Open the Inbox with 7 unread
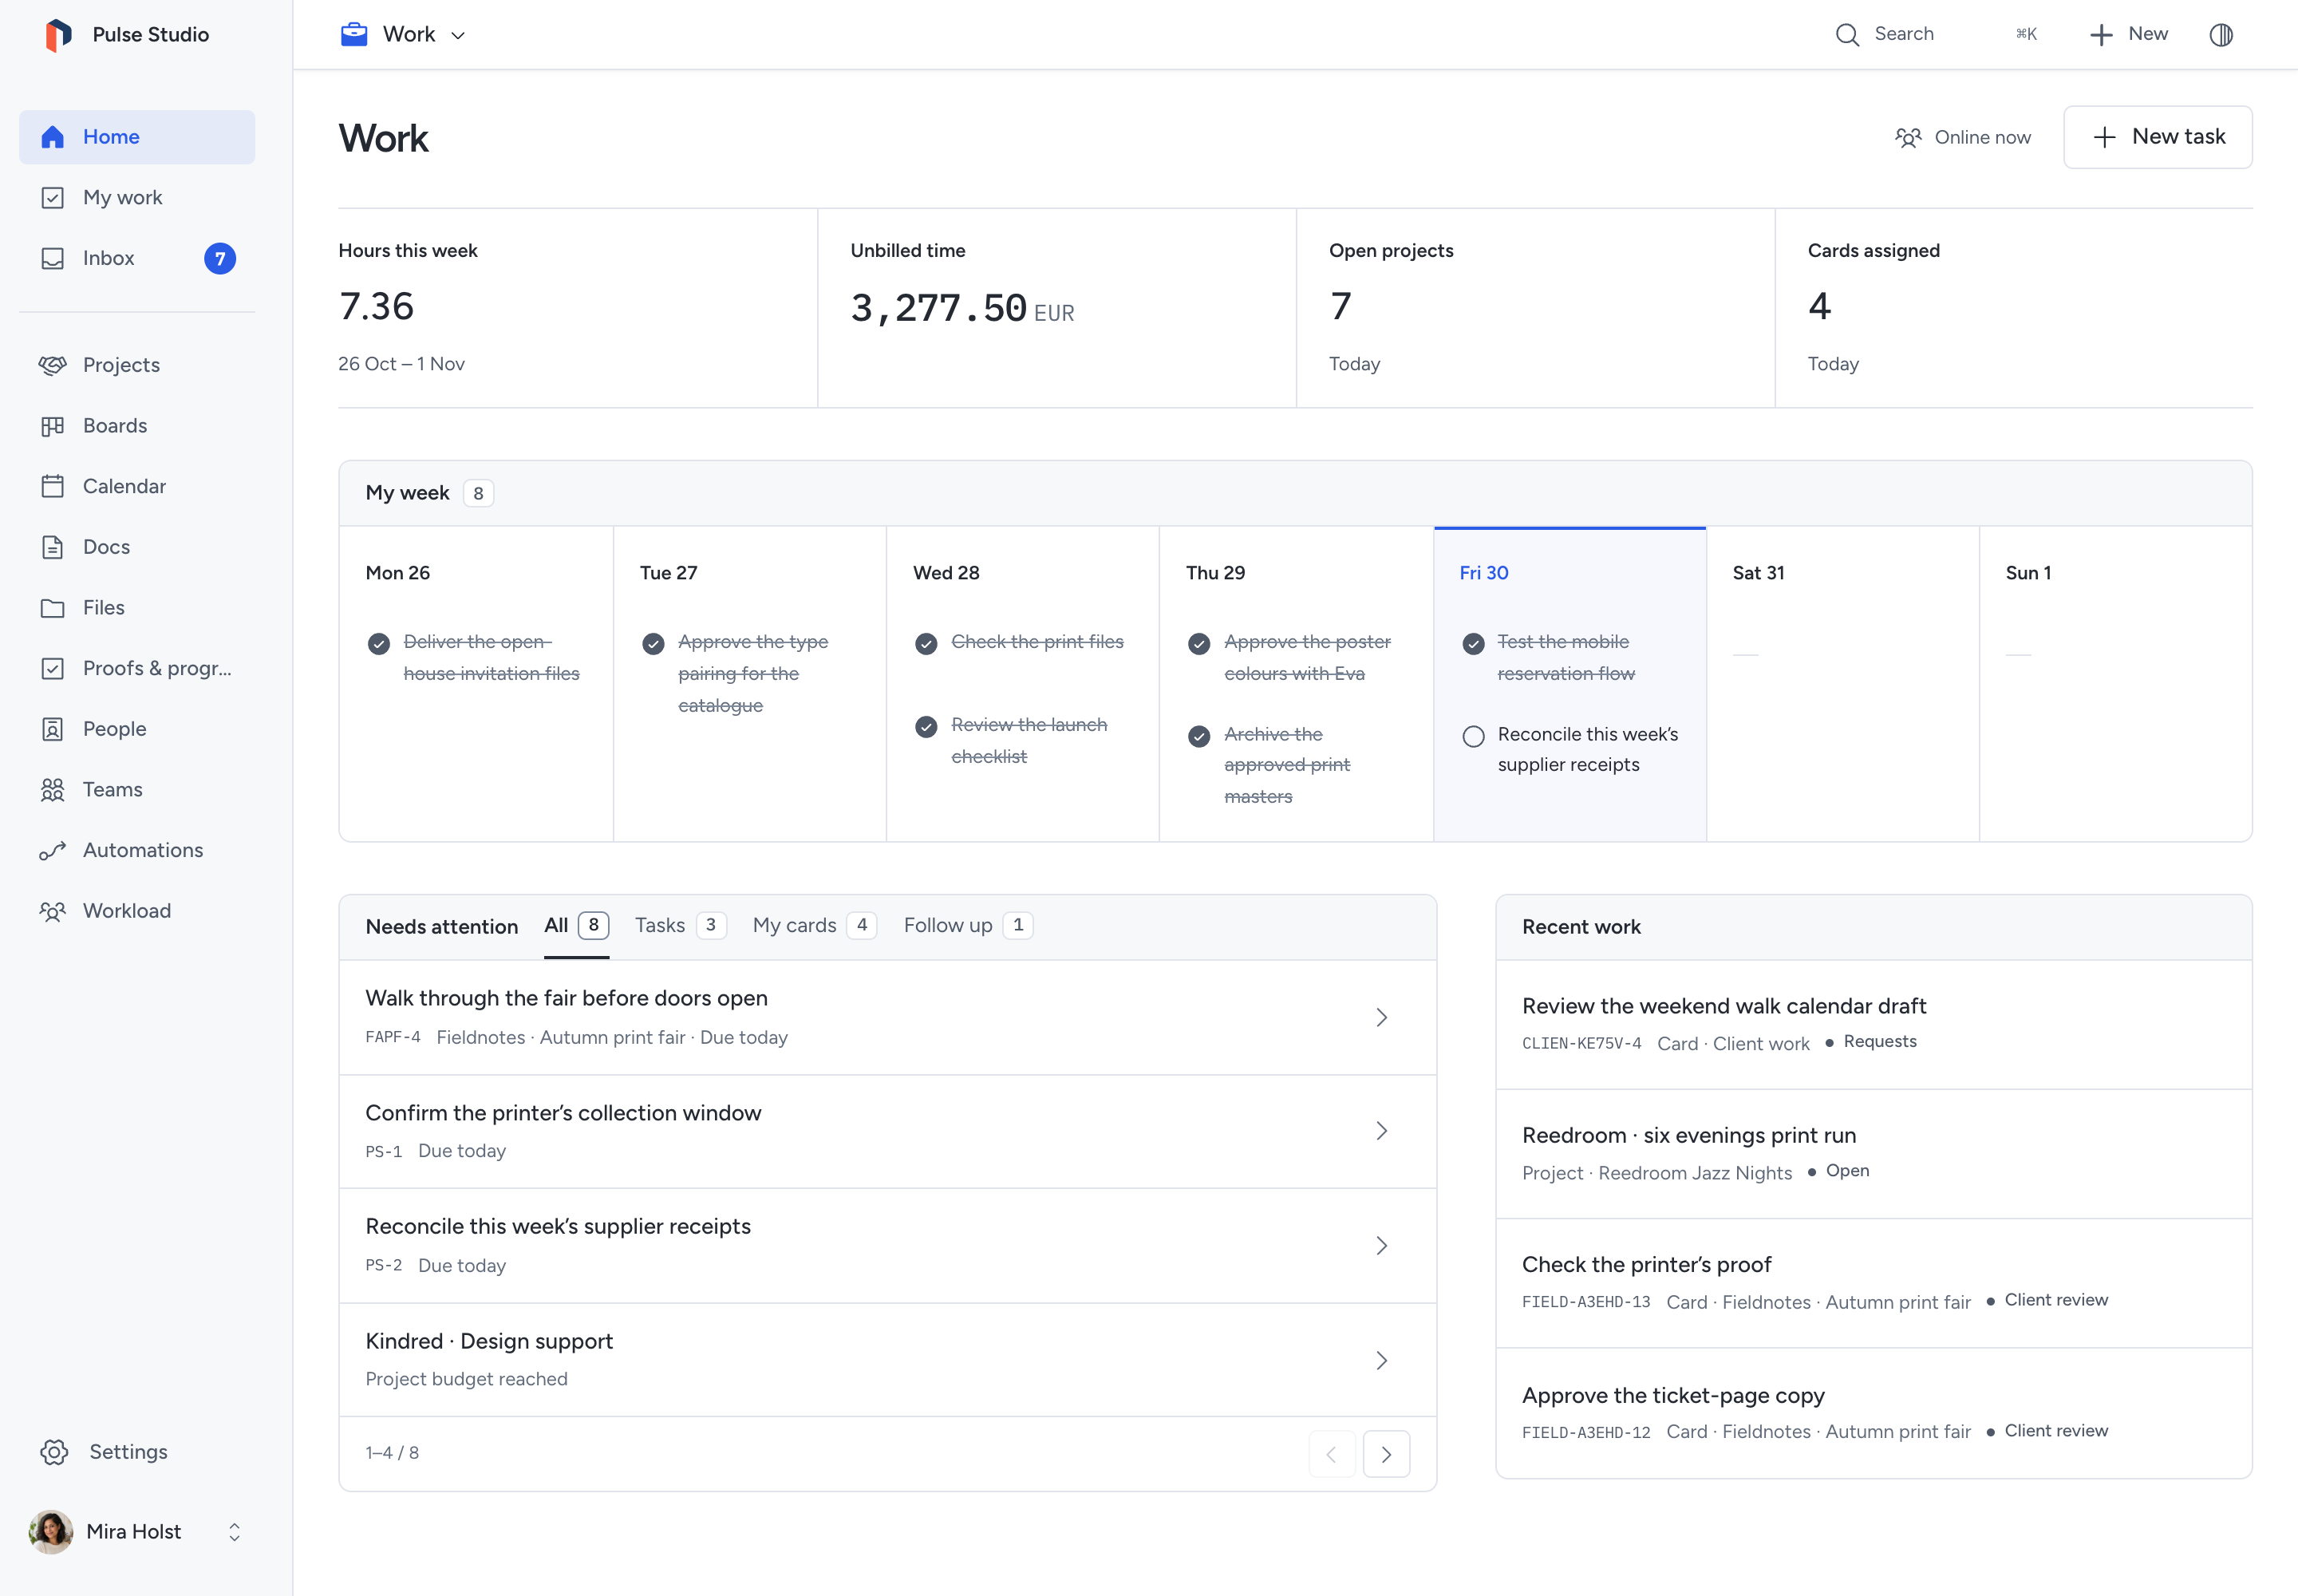Viewport: 2298px width, 1596px height. (x=137, y=258)
